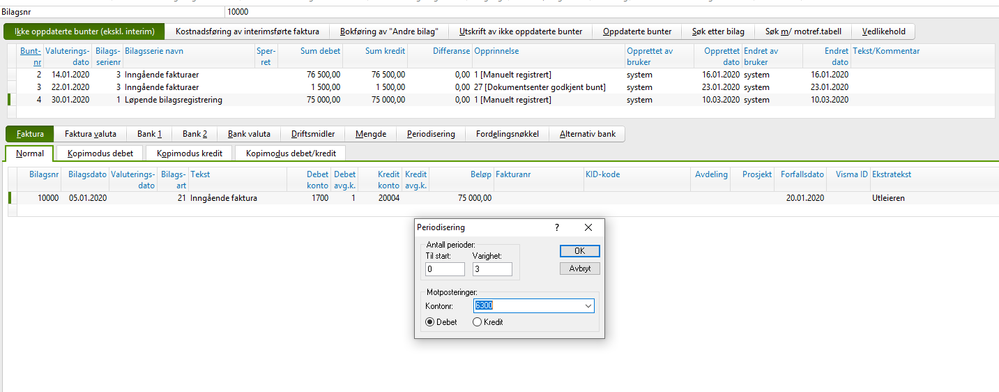The image size is (999, 392).
Task: Open the Driftsmidler tab
Action: [x=313, y=134]
